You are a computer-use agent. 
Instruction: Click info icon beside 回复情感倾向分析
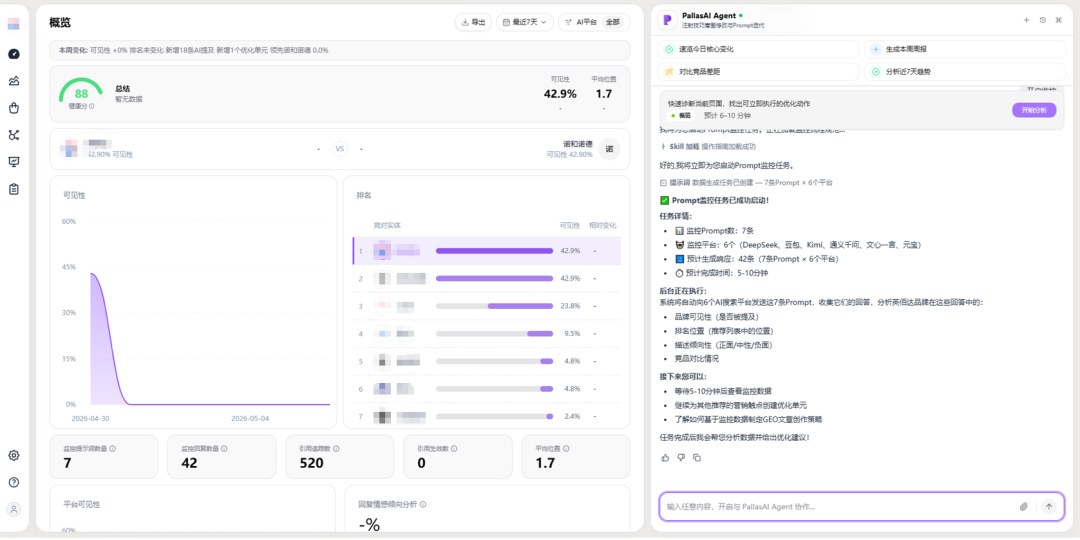click(423, 504)
